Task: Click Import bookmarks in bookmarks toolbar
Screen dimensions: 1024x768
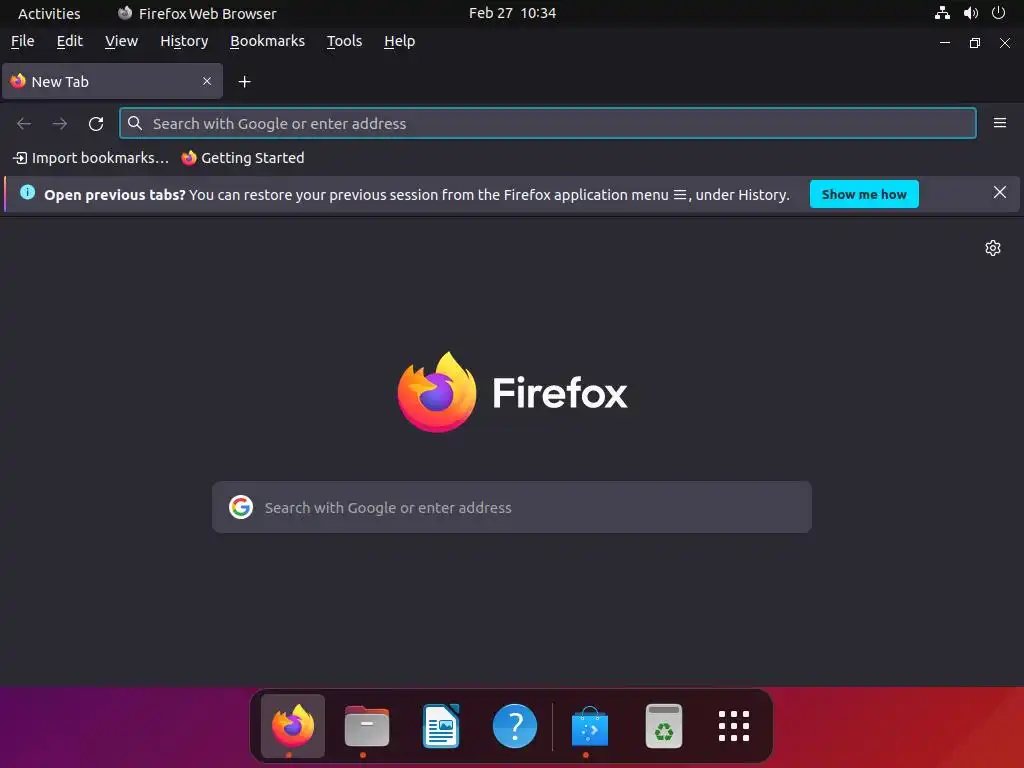Action: pos(91,158)
